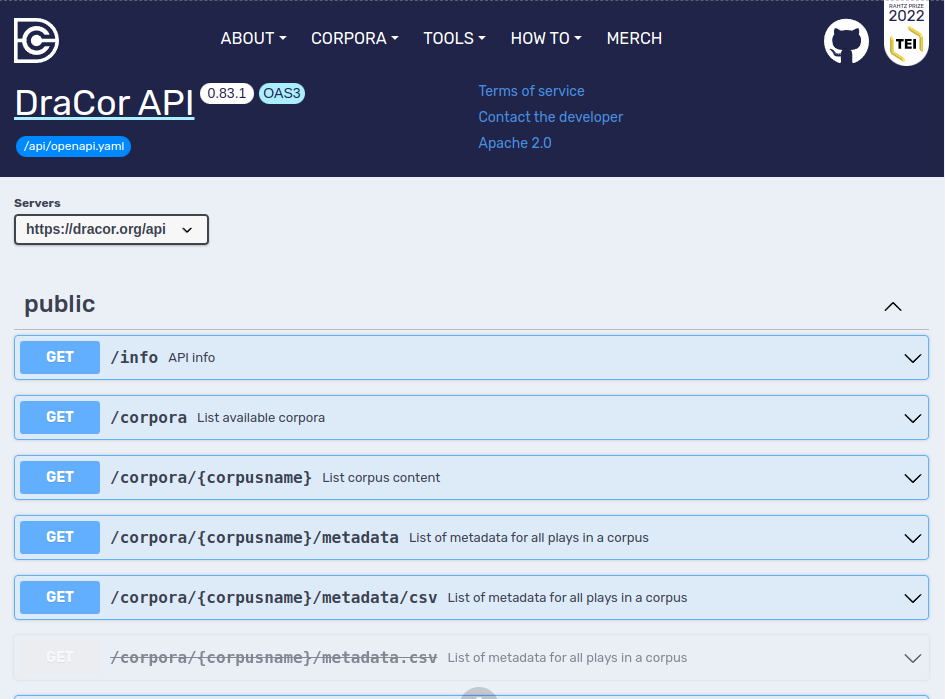Click the /corpora/{corpusname} path of List corpus content

coord(211,477)
